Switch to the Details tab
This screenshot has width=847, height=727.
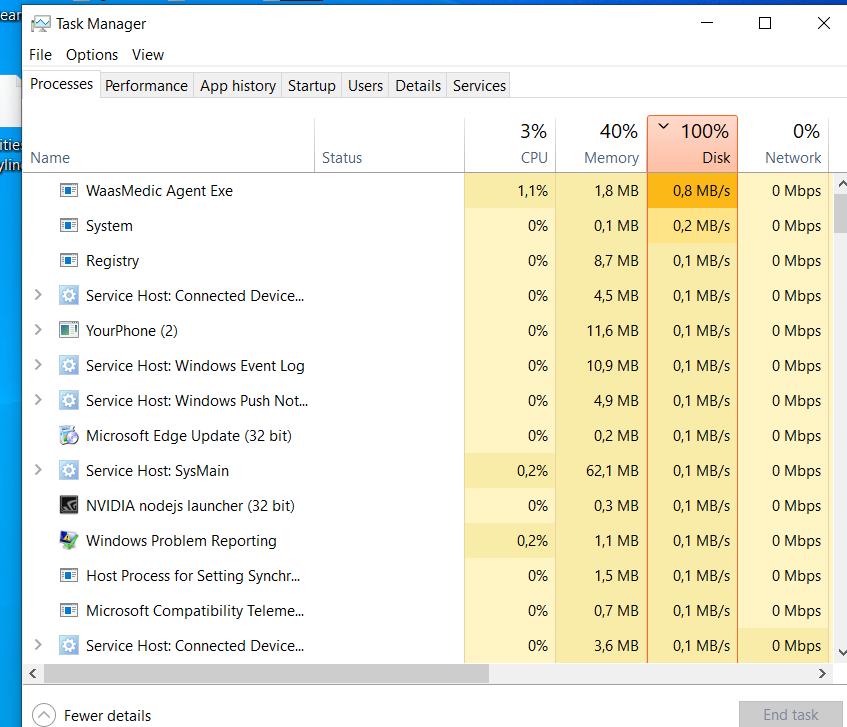coord(418,86)
